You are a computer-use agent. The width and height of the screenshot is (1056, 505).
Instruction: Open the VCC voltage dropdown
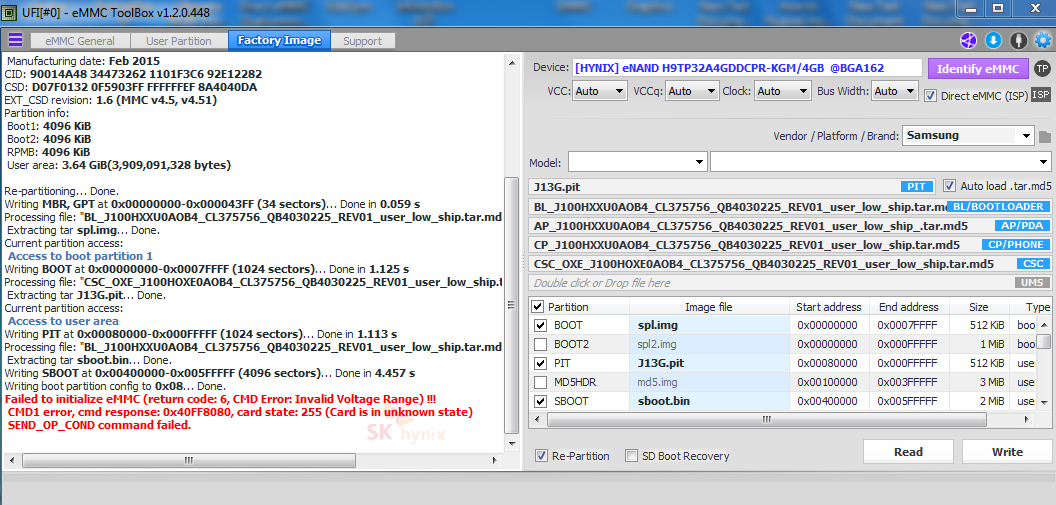tap(599, 91)
